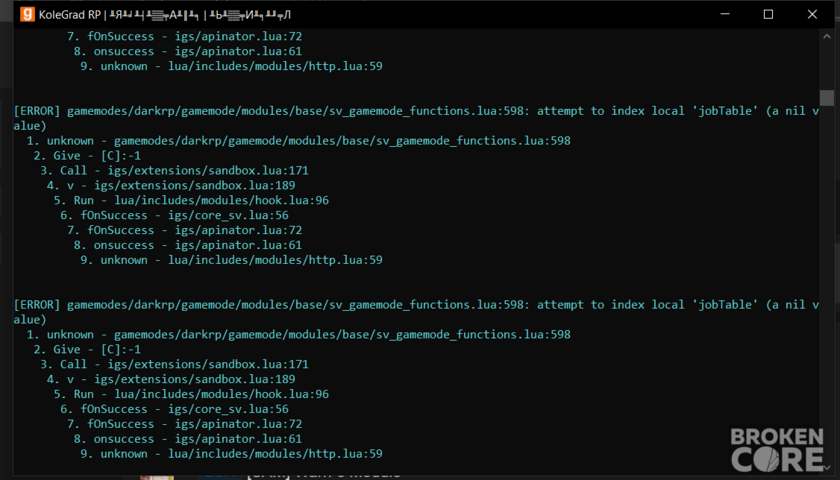Click '5. Run - lua/includes/modules/hook.lua:96' in first full trace
Viewport: 840px width, 480px height.
[x=191, y=200]
